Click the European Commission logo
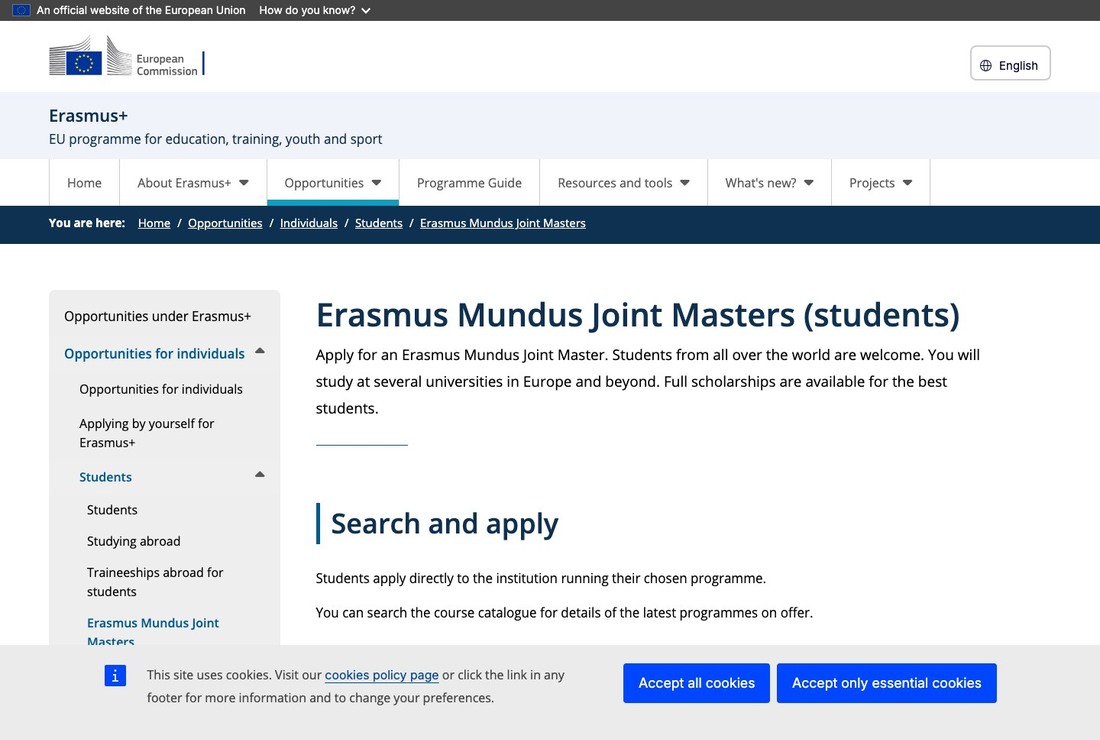Screen dimensions: 1100x740 coord(127,56)
